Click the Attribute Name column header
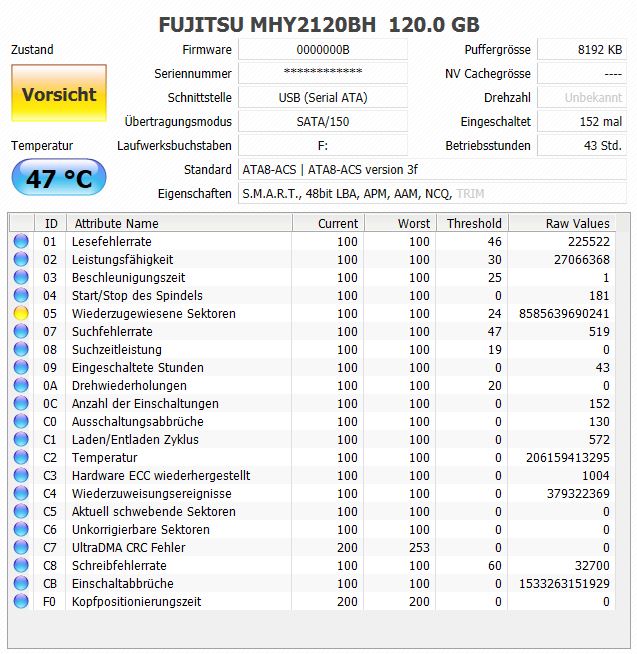The width and height of the screenshot is (637, 654). pyautogui.click(x=179, y=223)
